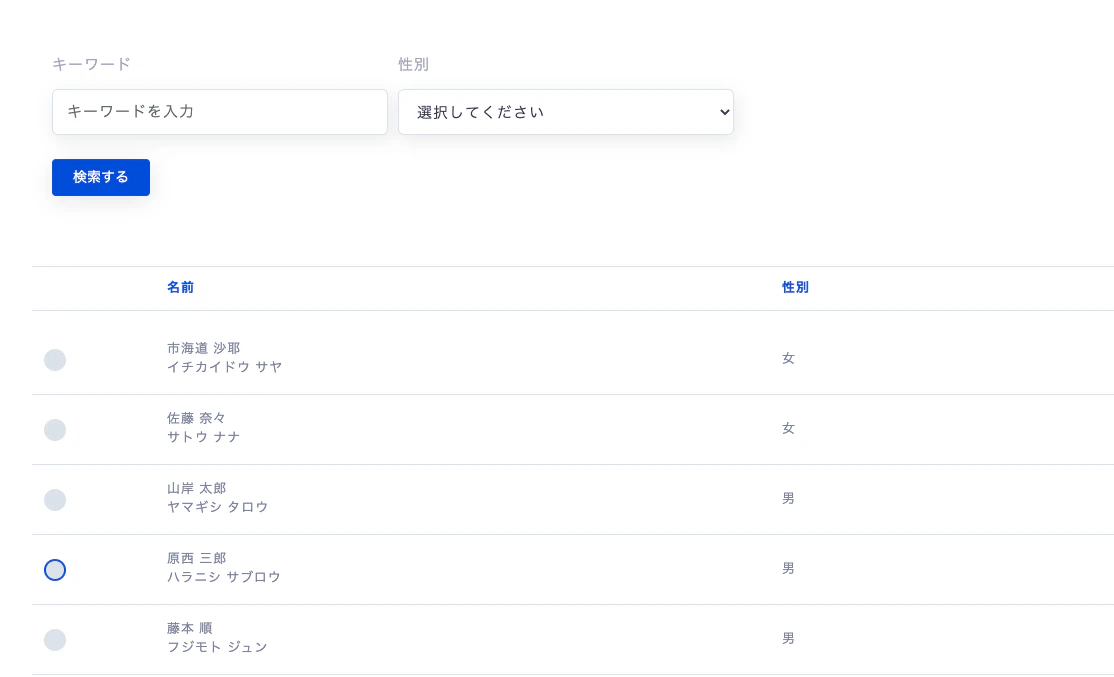
Task: Click the reading イチカイドウ サヤ
Action: click(x=225, y=367)
